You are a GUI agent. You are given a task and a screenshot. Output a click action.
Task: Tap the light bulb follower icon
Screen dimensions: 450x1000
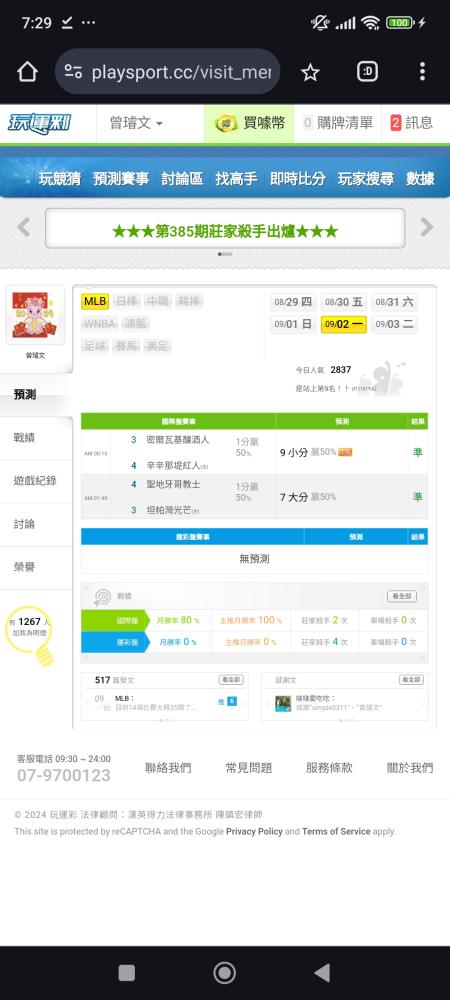click(29, 634)
